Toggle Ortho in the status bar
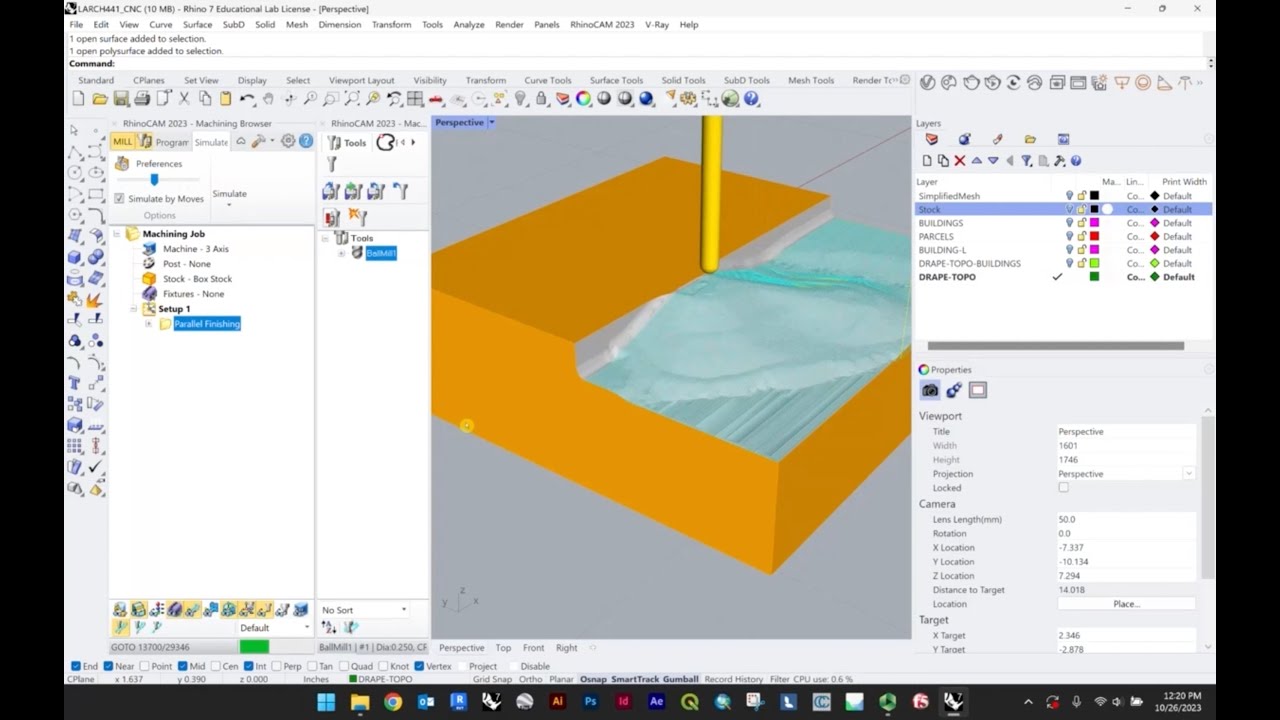Screen dimensions: 1280x720 tap(530, 679)
